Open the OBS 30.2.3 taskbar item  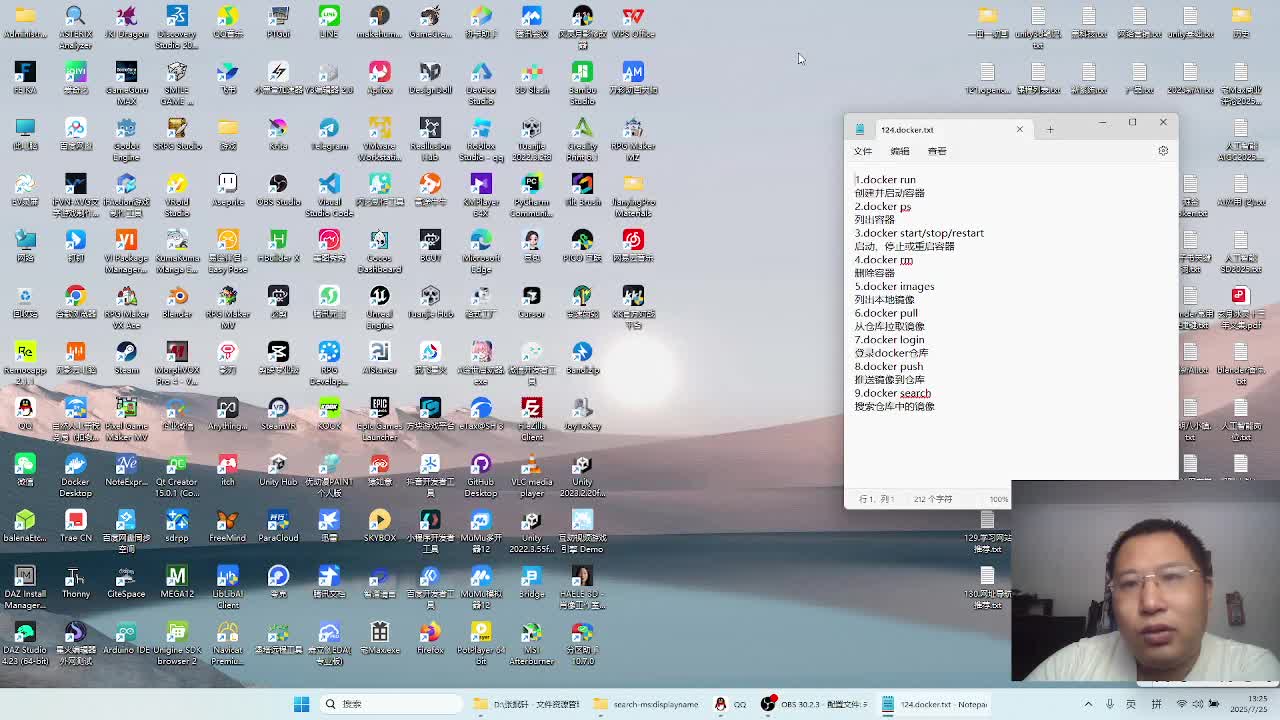(815, 704)
